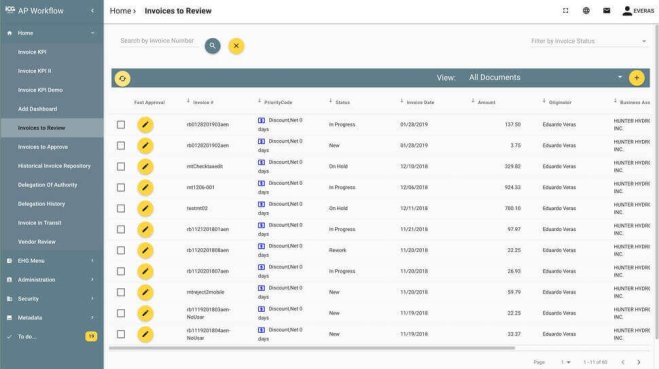Collapse the AP Workflow sidebar arrow

[92, 11]
